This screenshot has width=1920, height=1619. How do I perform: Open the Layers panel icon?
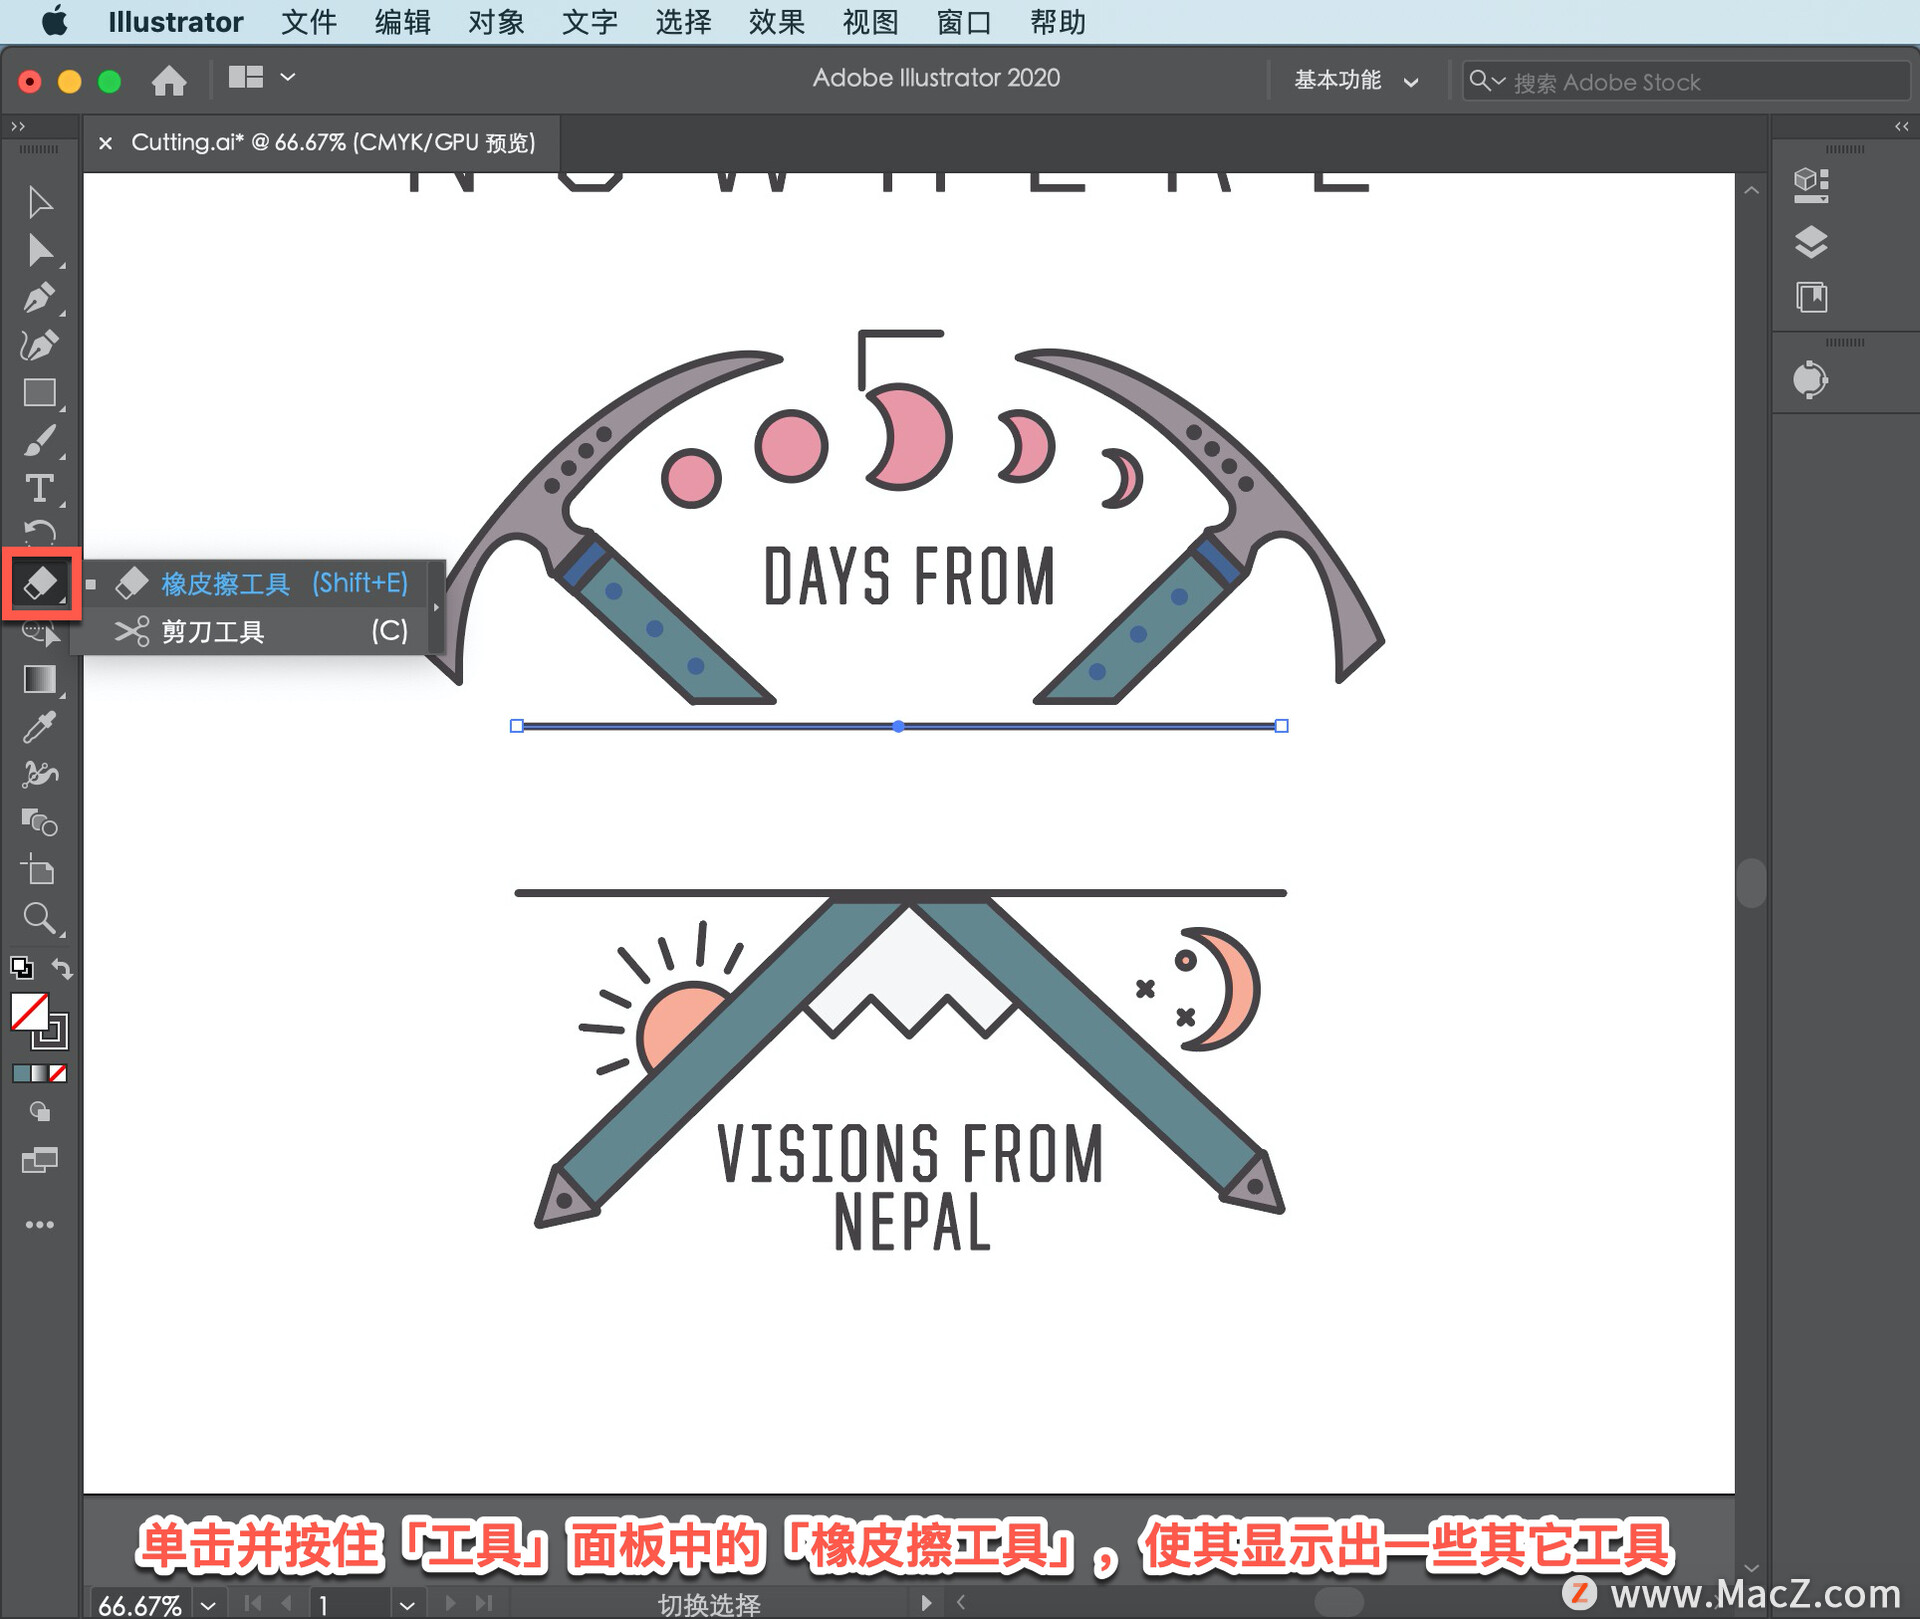tap(1811, 242)
